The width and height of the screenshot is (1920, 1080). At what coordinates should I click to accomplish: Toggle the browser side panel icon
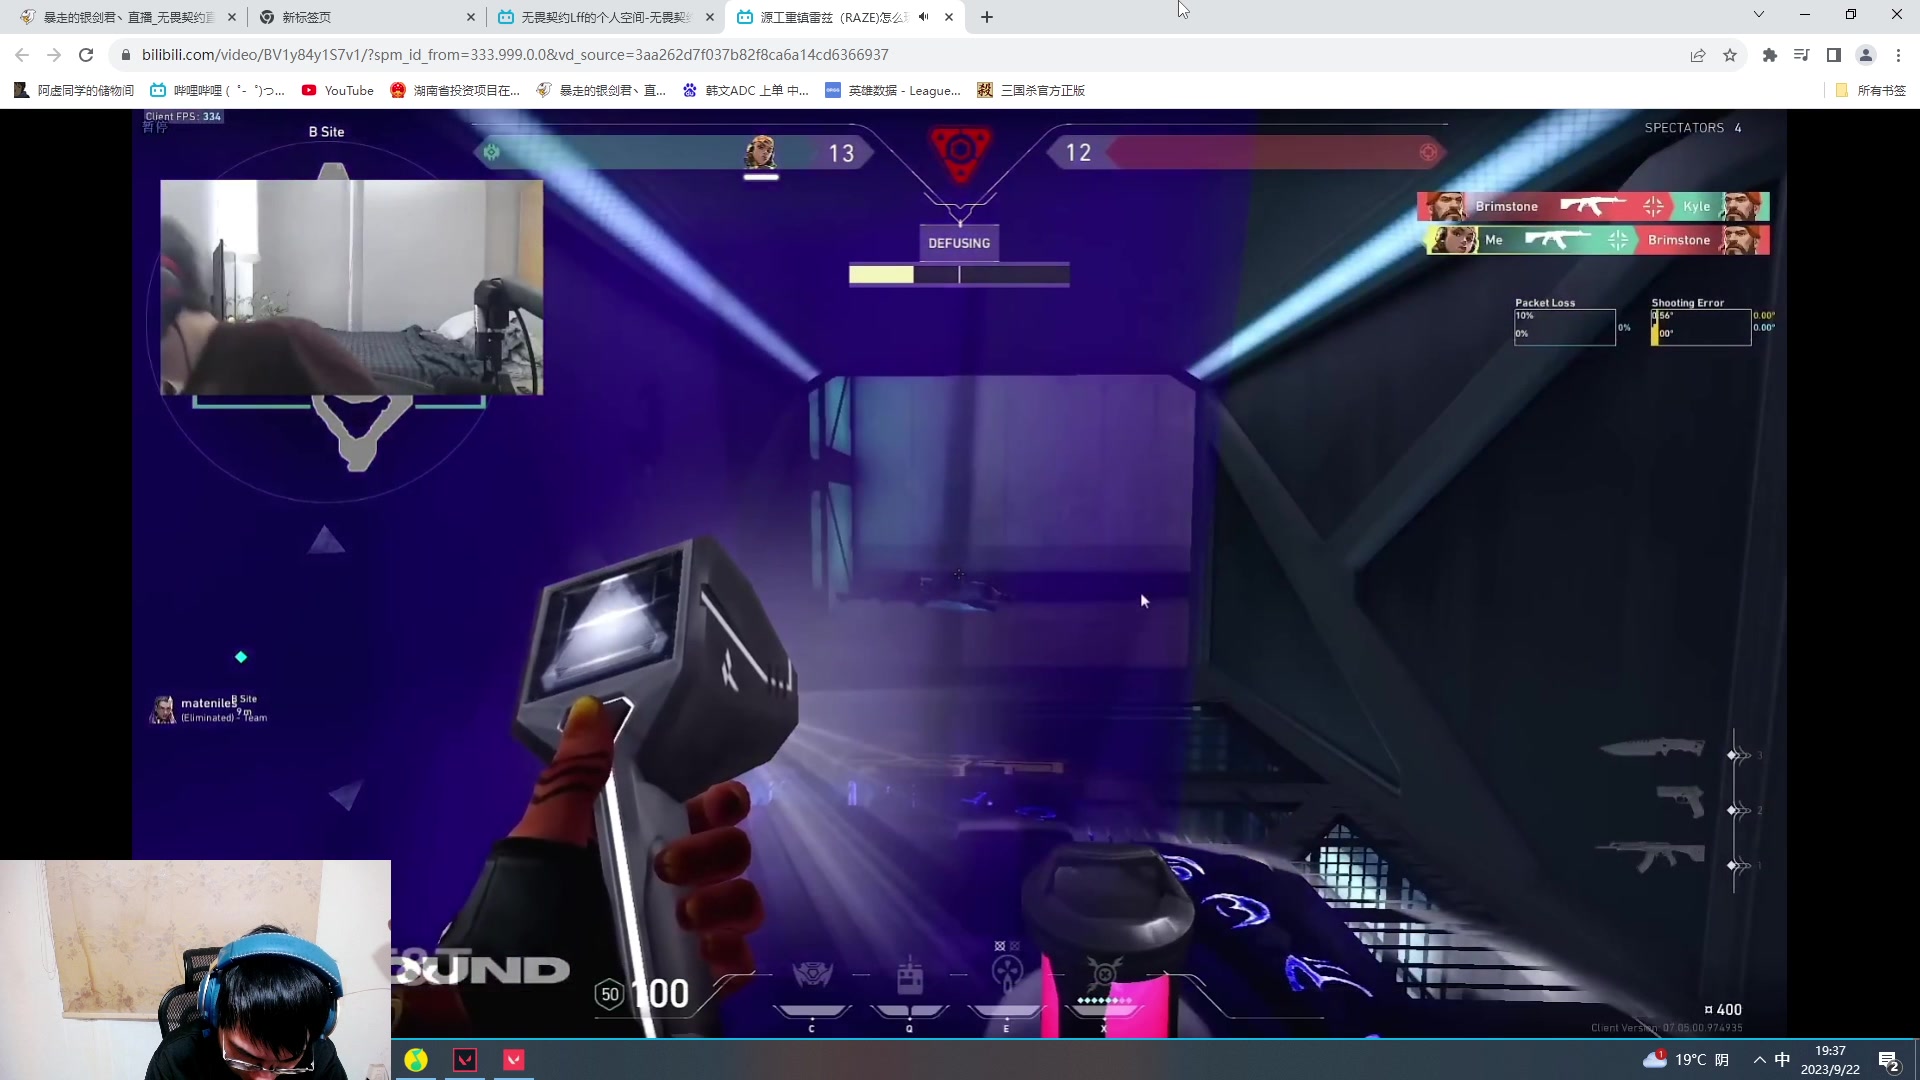pos(1833,55)
